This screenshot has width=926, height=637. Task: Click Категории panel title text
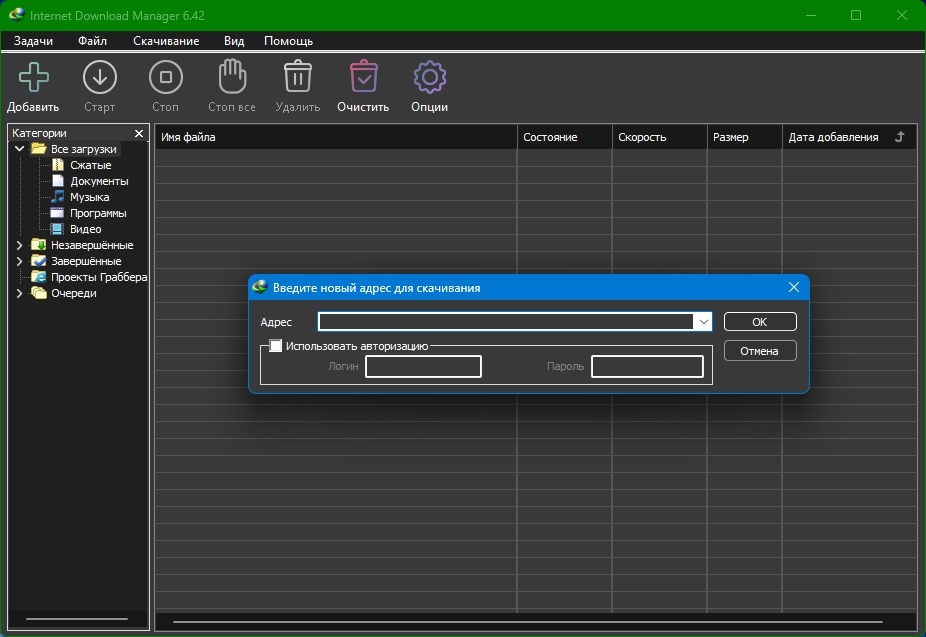click(x=39, y=133)
